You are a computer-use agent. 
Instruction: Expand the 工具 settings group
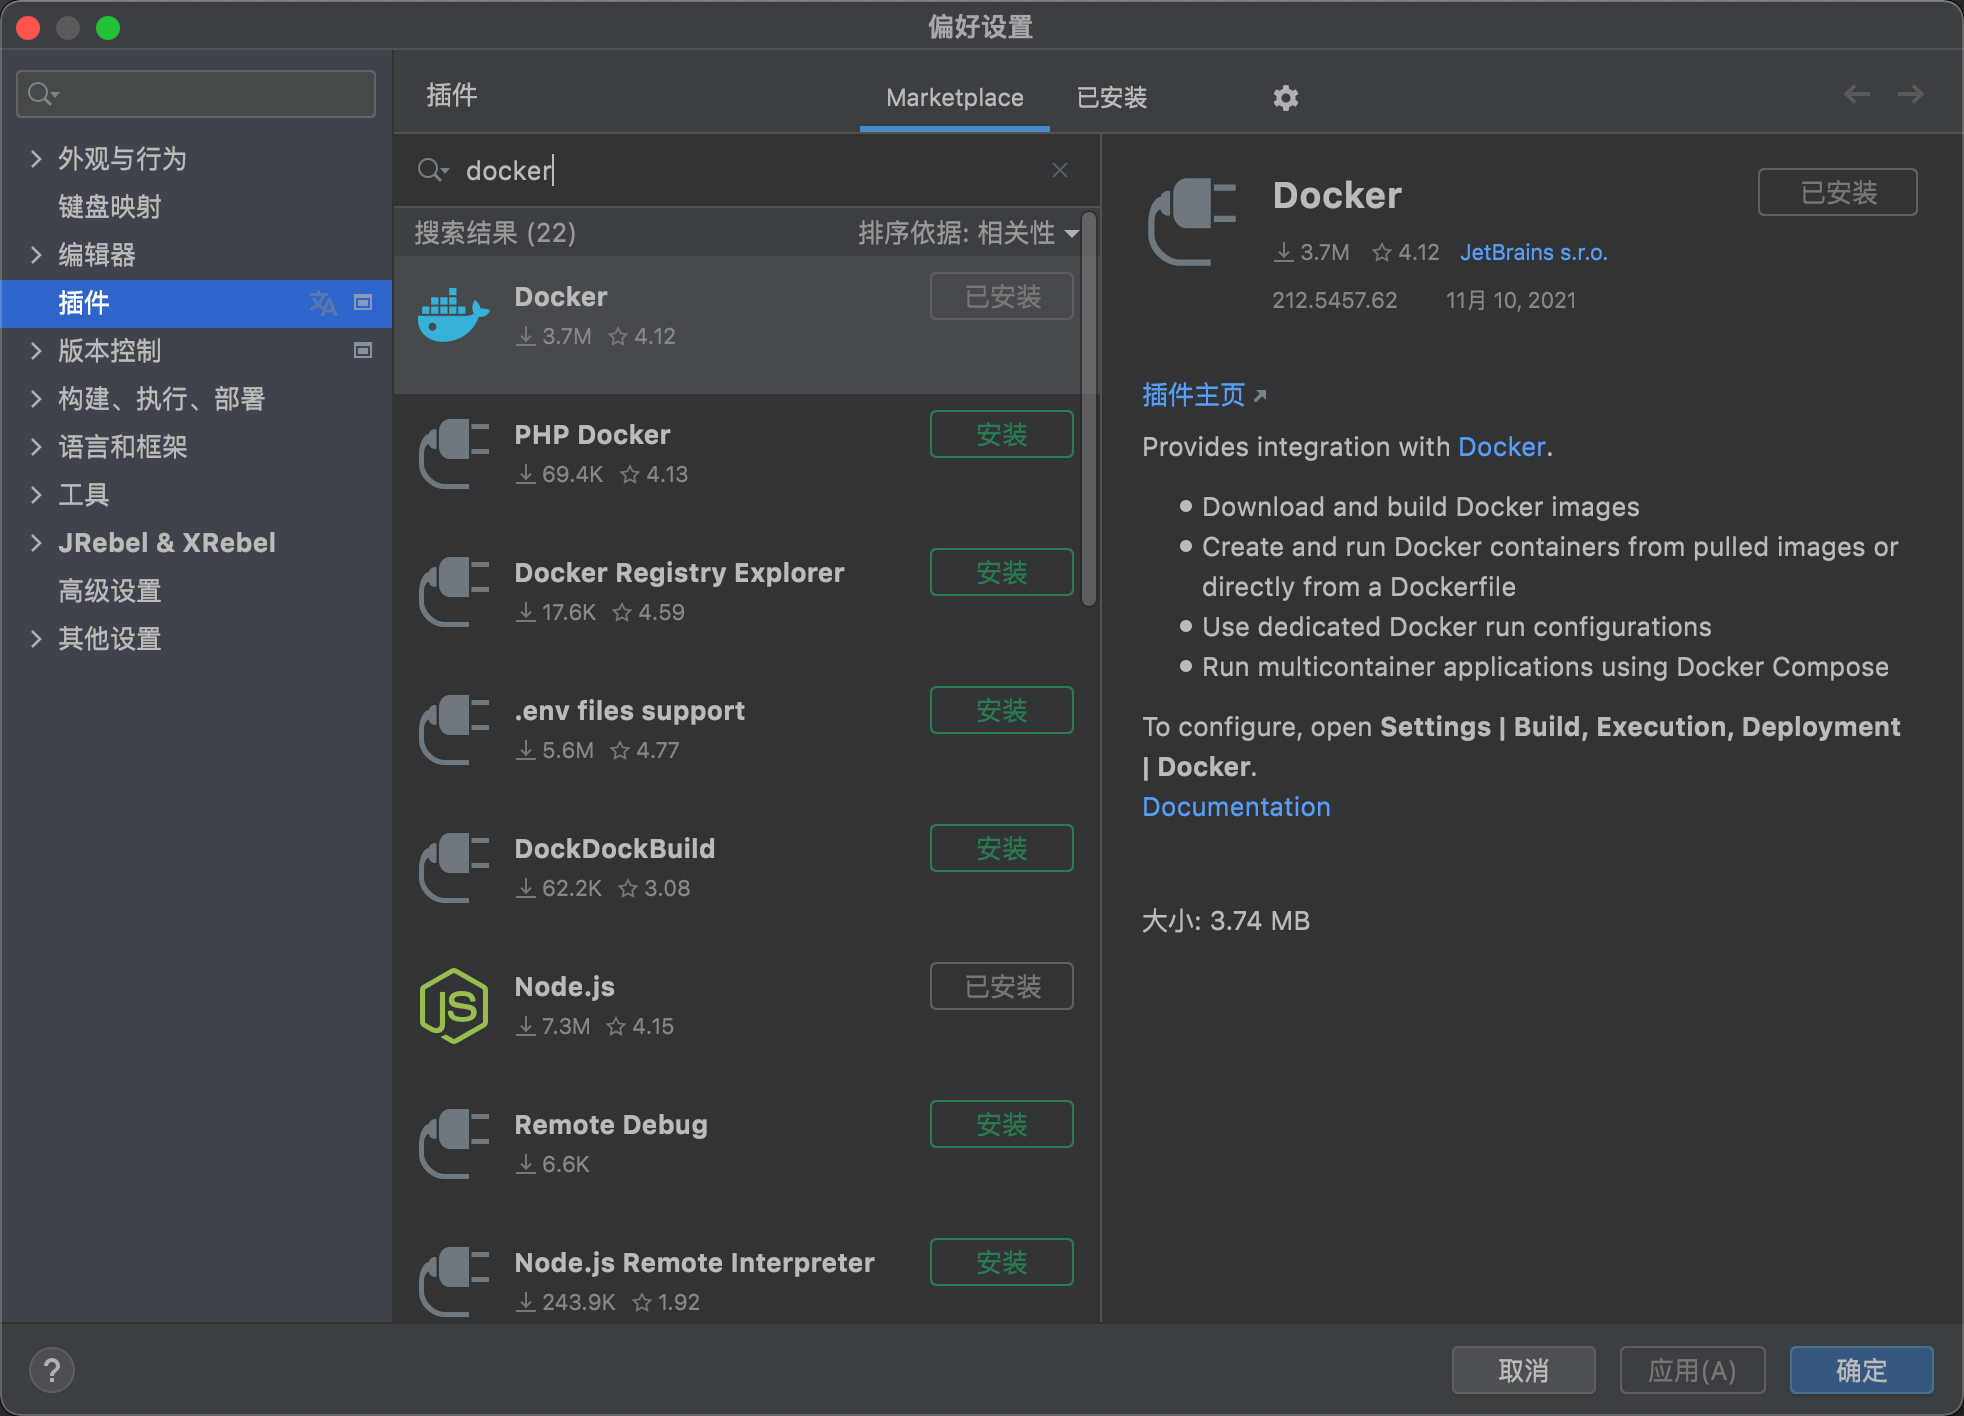[36, 495]
